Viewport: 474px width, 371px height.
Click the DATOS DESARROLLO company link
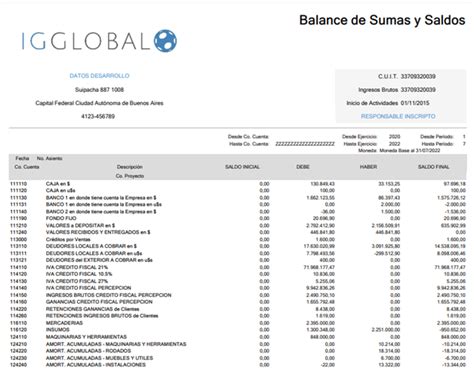tap(99, 76)
